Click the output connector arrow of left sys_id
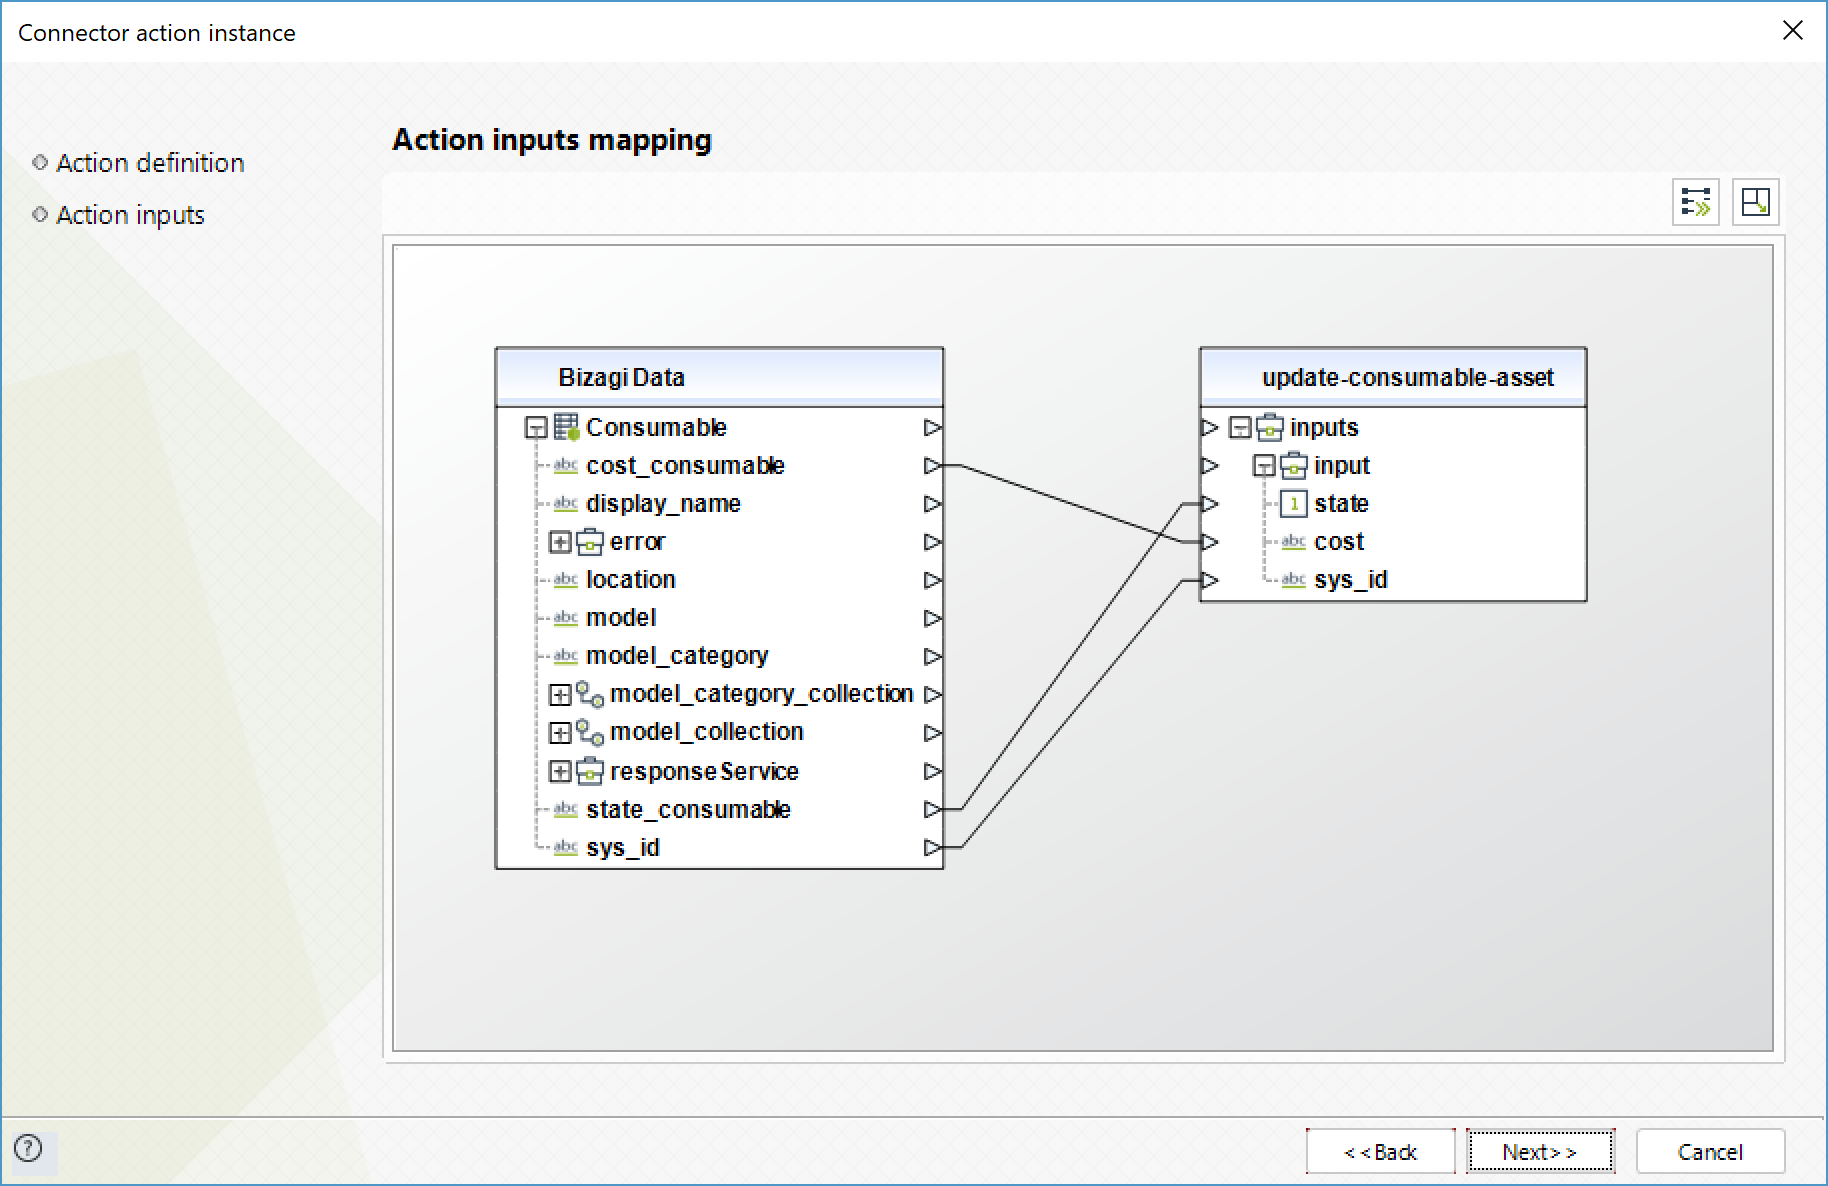This screenshot has width=1828, height=1186. point(932,848)
